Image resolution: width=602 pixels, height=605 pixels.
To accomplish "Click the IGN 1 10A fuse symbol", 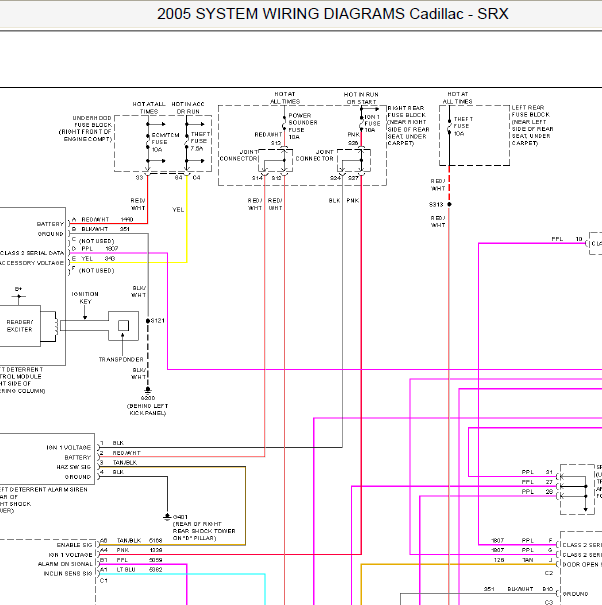I will pyautogui.click(x=362, y=123).
